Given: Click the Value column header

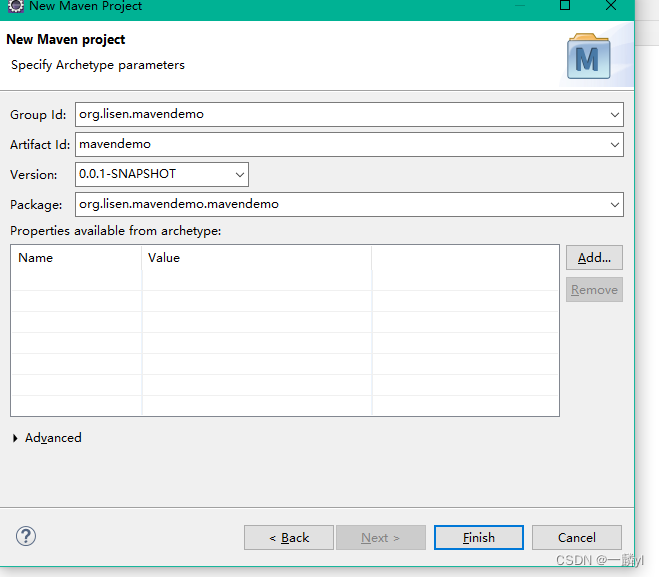Looking at the screenshot, I should click(257, 258).
